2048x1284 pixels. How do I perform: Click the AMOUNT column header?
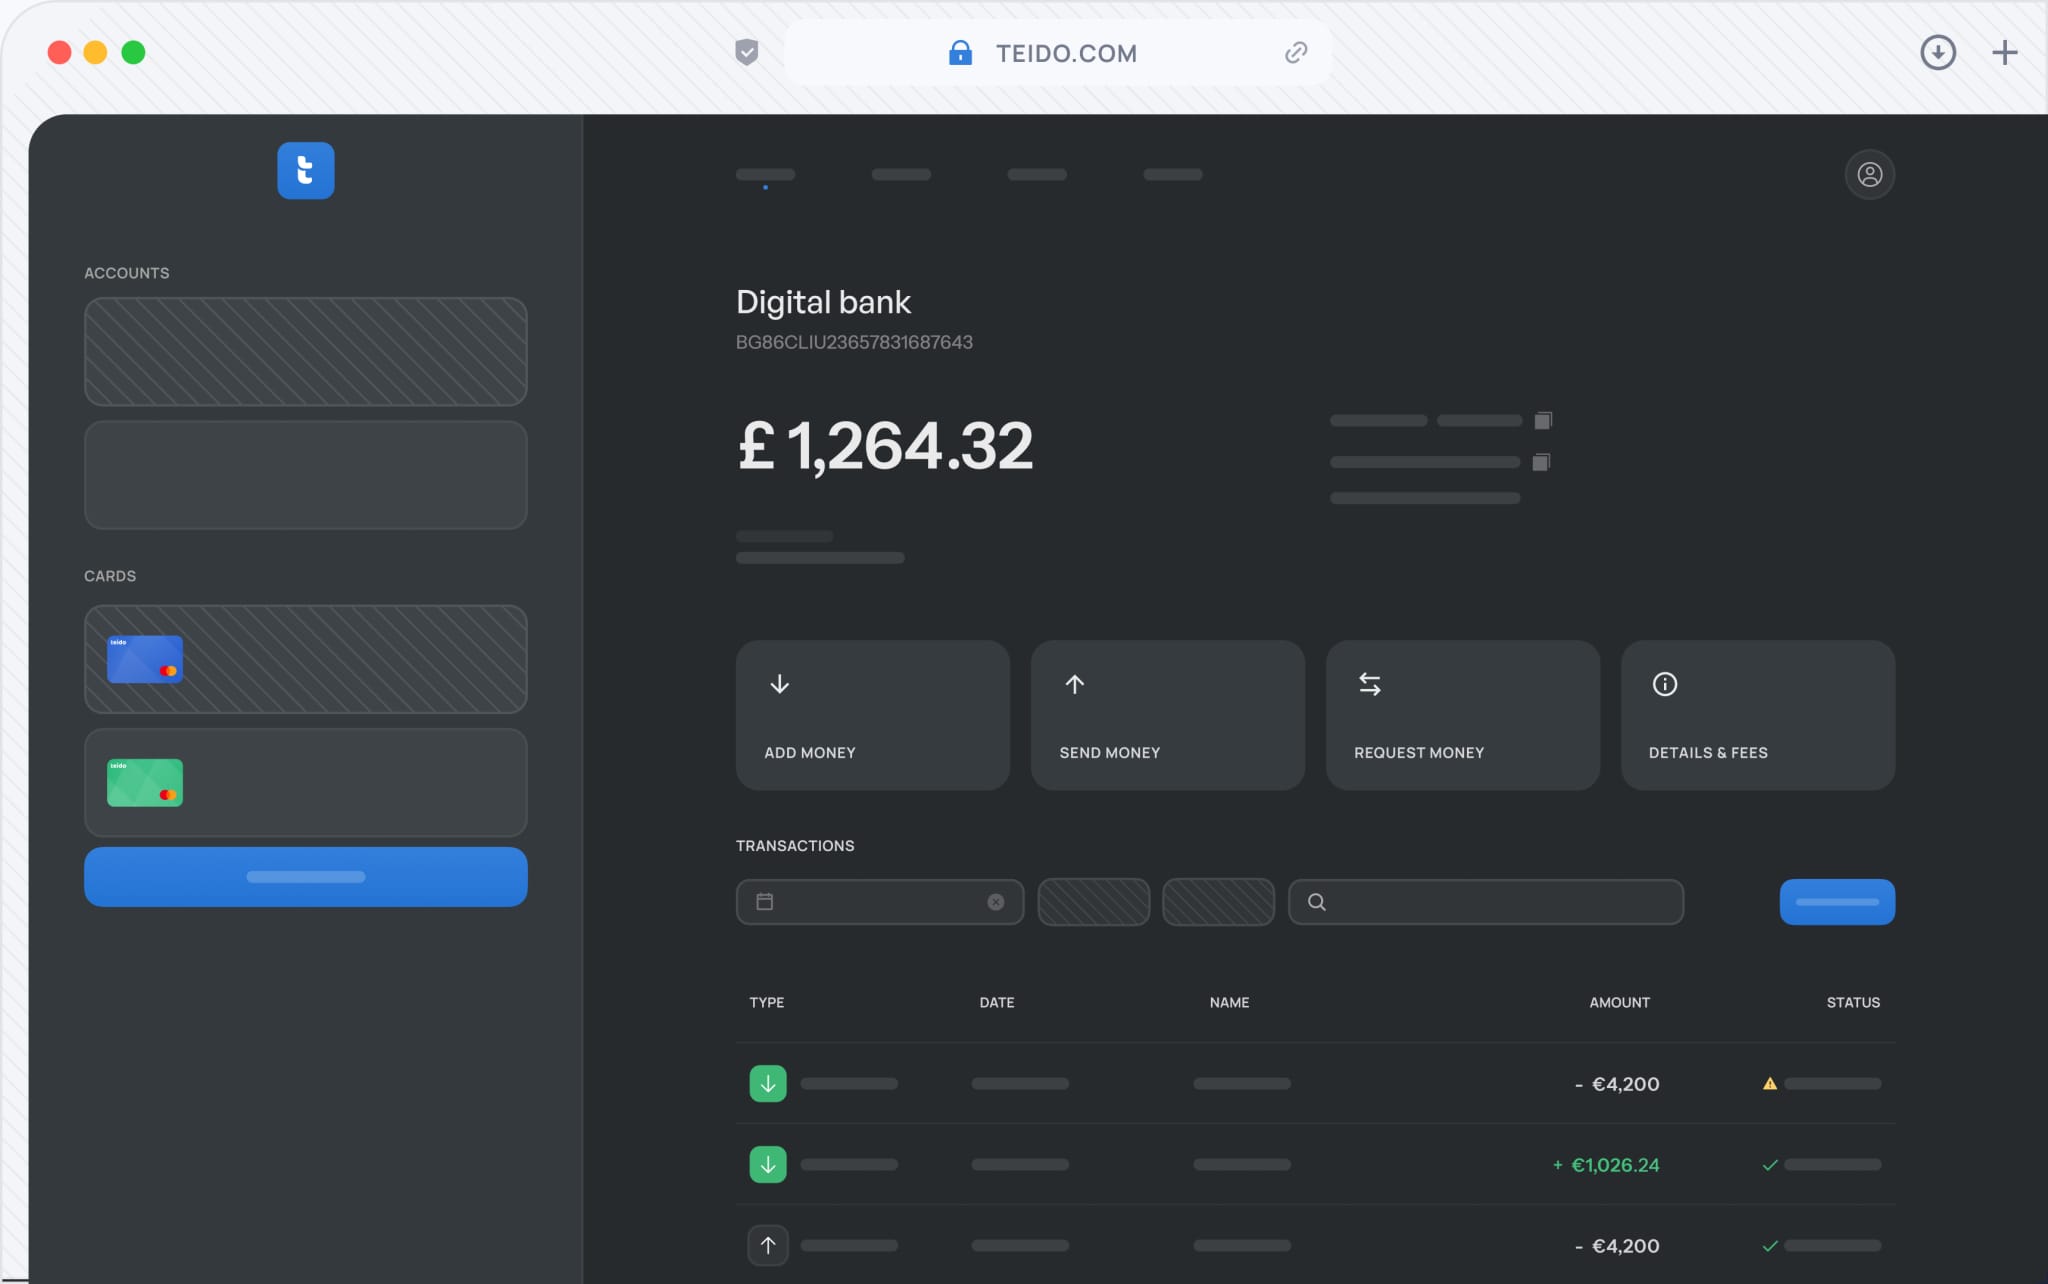point(1620,1003)
